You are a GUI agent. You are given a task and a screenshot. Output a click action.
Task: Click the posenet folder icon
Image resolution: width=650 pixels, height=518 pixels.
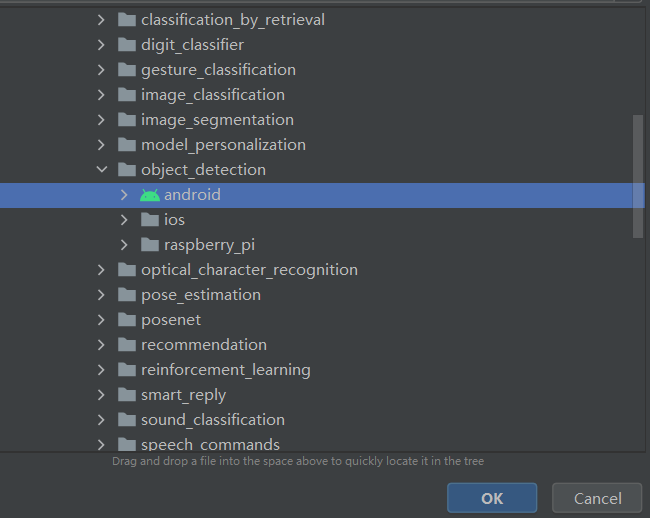[127, 320]
